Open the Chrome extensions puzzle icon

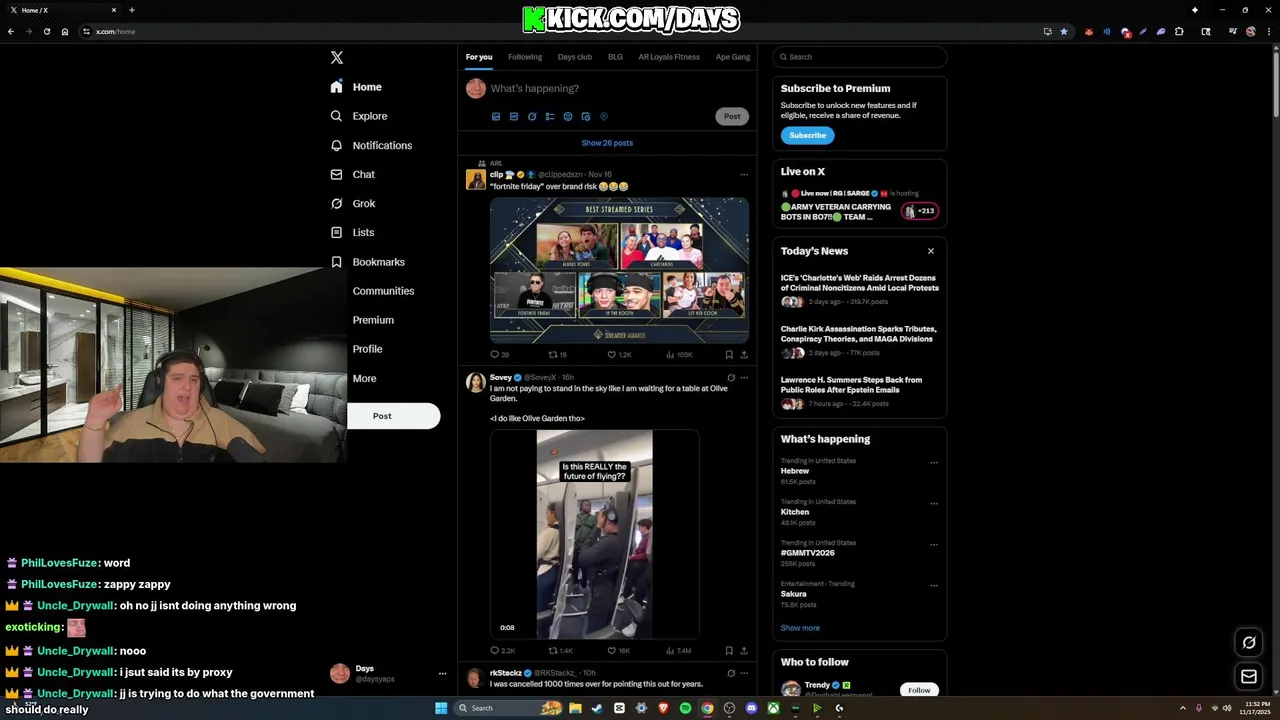coord(1179,31)
